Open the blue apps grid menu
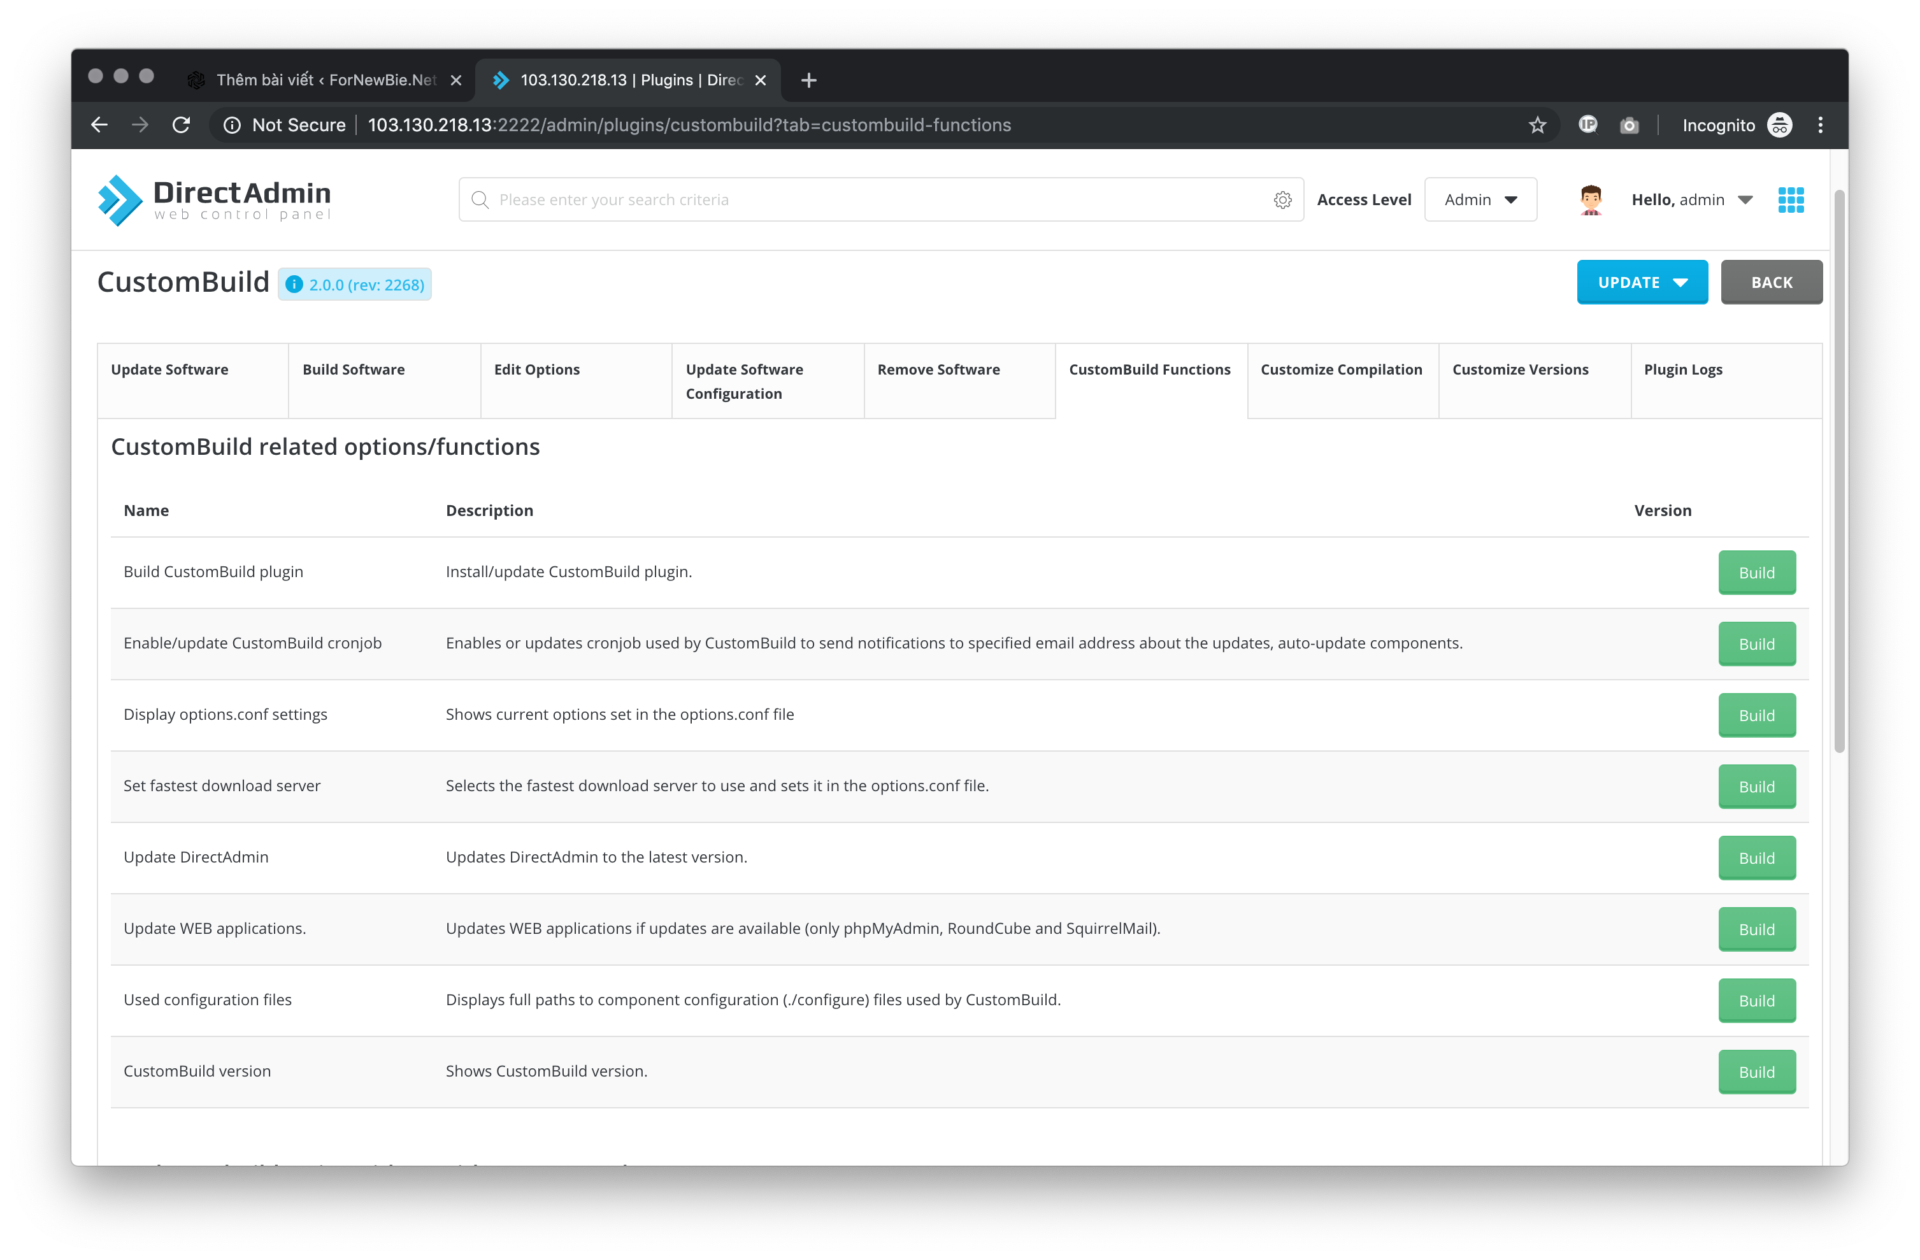This screenshot has width=1920, height=1260. [1791, 200]
